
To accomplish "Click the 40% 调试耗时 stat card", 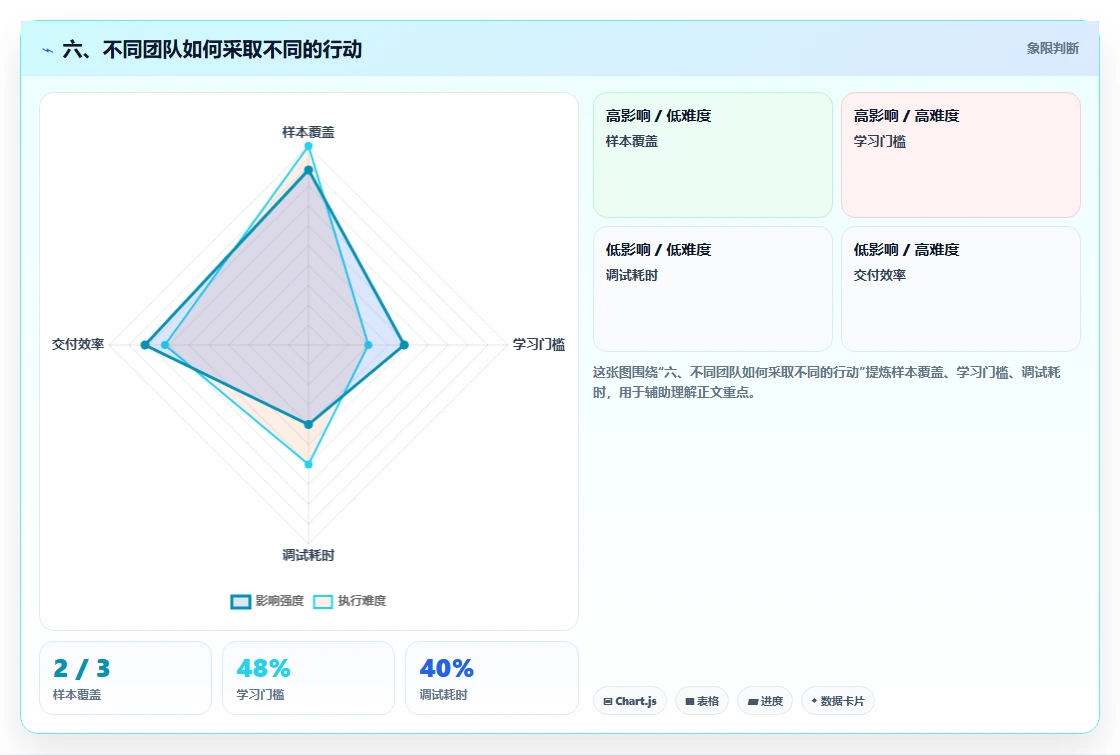I will (x=491, y=678).
